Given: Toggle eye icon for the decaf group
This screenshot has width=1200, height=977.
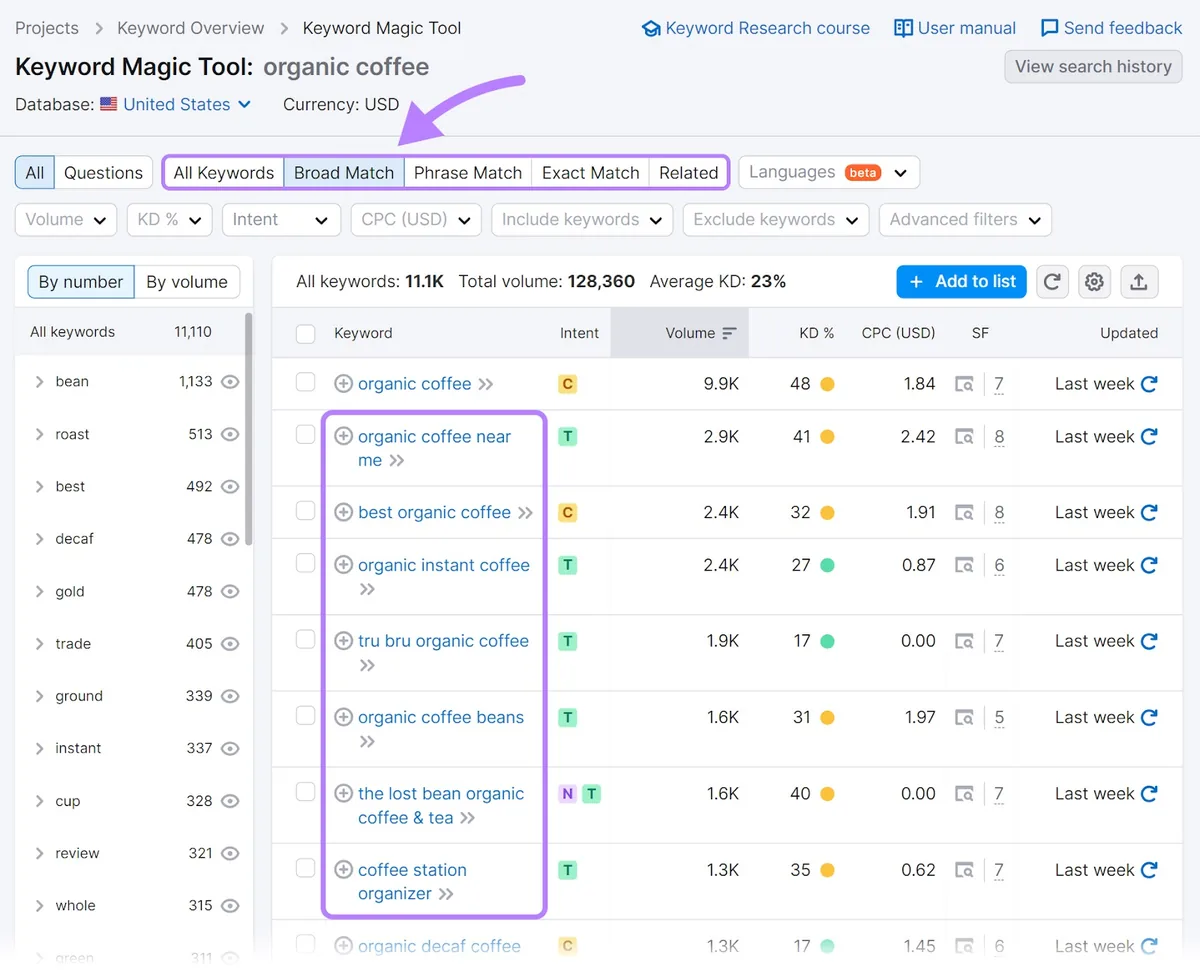Looking at the screenshot, I should [230, 538].
